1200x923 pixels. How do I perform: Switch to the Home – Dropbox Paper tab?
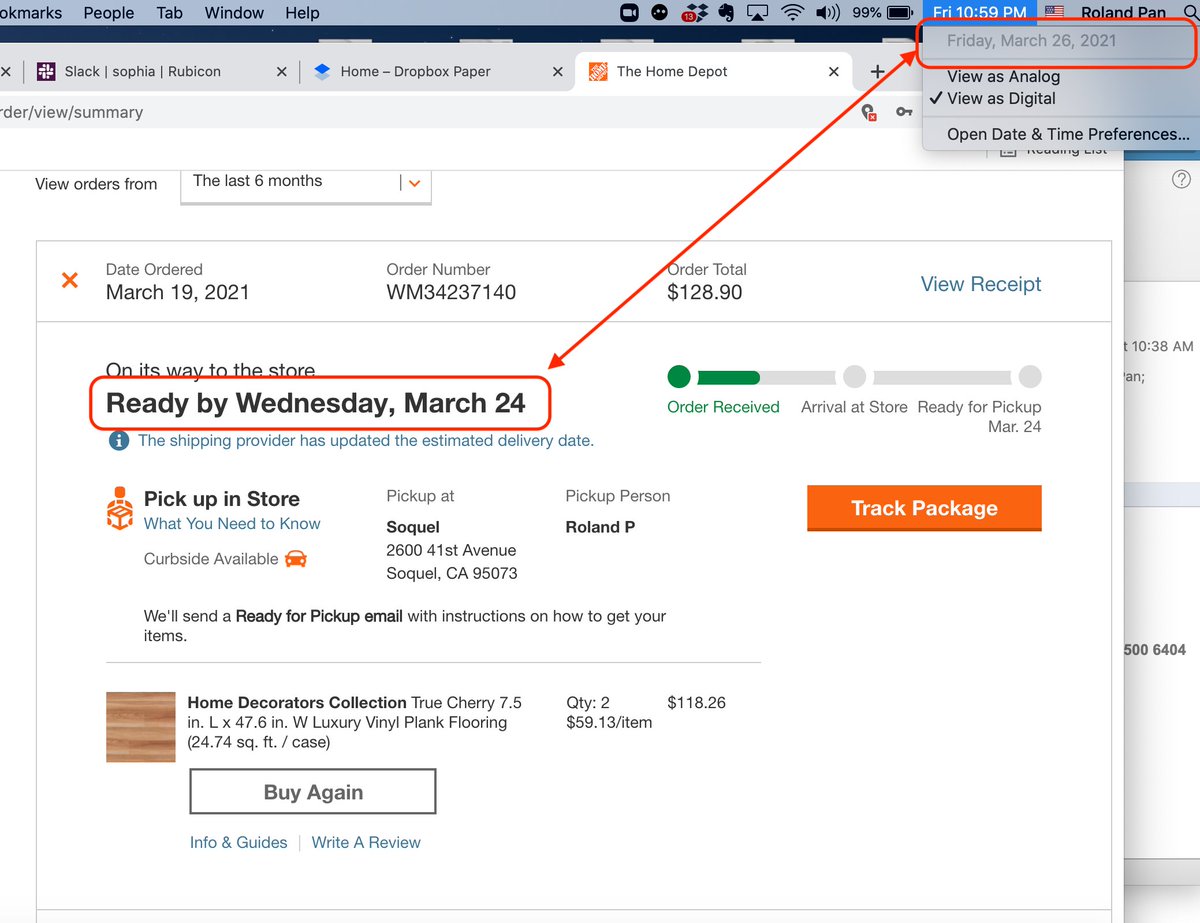pyautogui.click(x=436, y=71)
